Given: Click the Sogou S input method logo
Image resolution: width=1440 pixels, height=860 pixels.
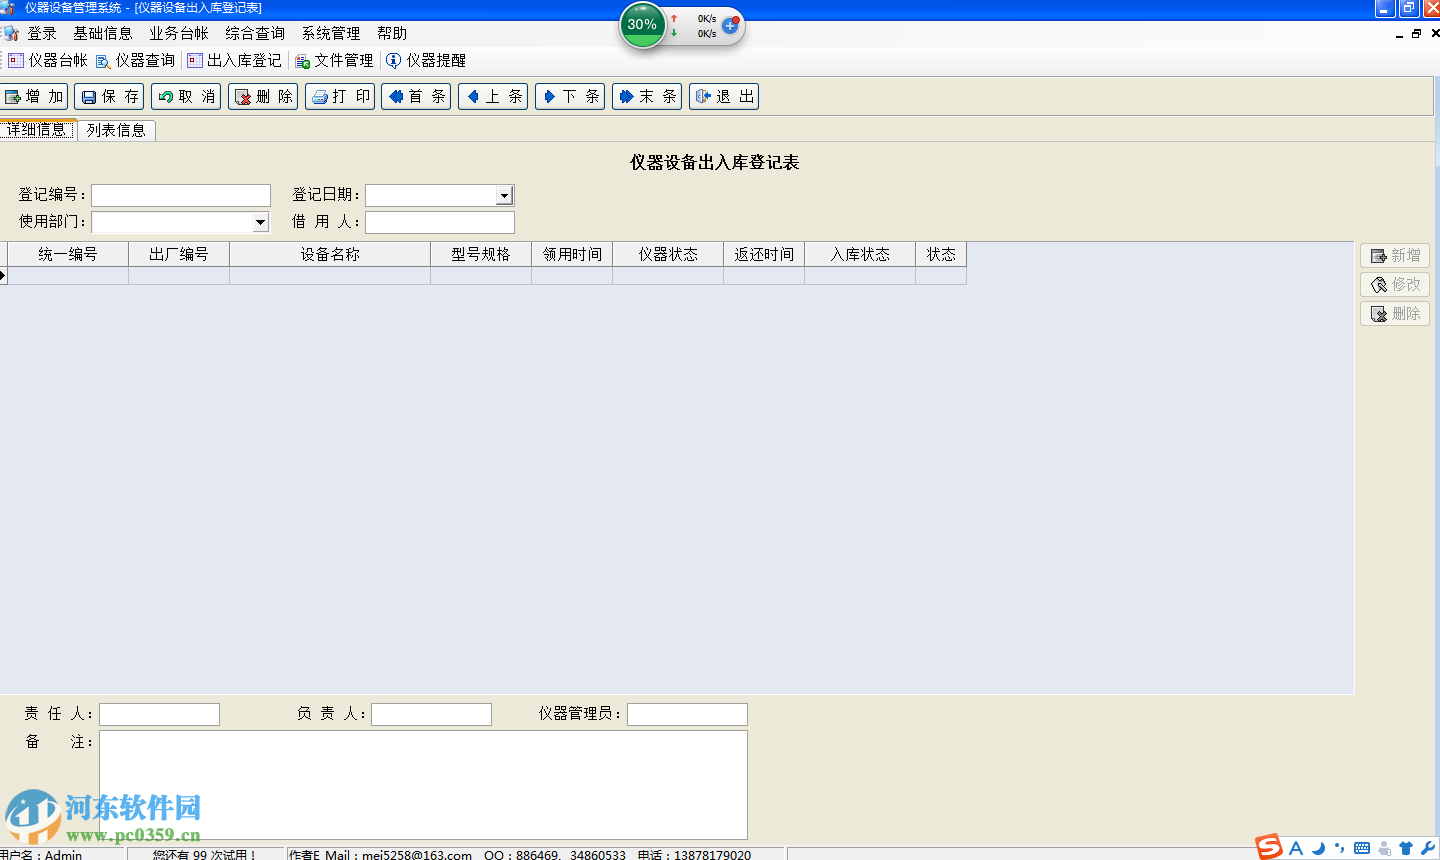Looking at the screenshot, I should pos(1269,847).
